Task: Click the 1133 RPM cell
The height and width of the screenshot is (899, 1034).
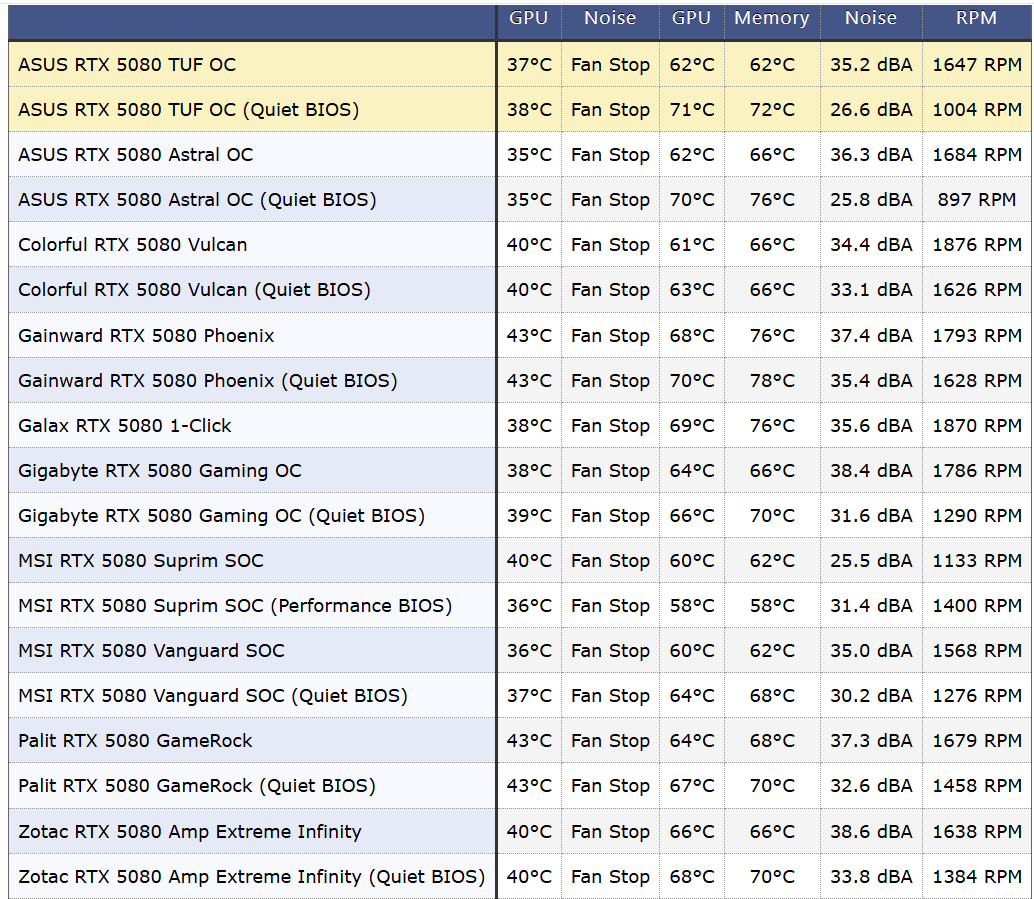Action: pyautogui.click(x=977, y=561)
